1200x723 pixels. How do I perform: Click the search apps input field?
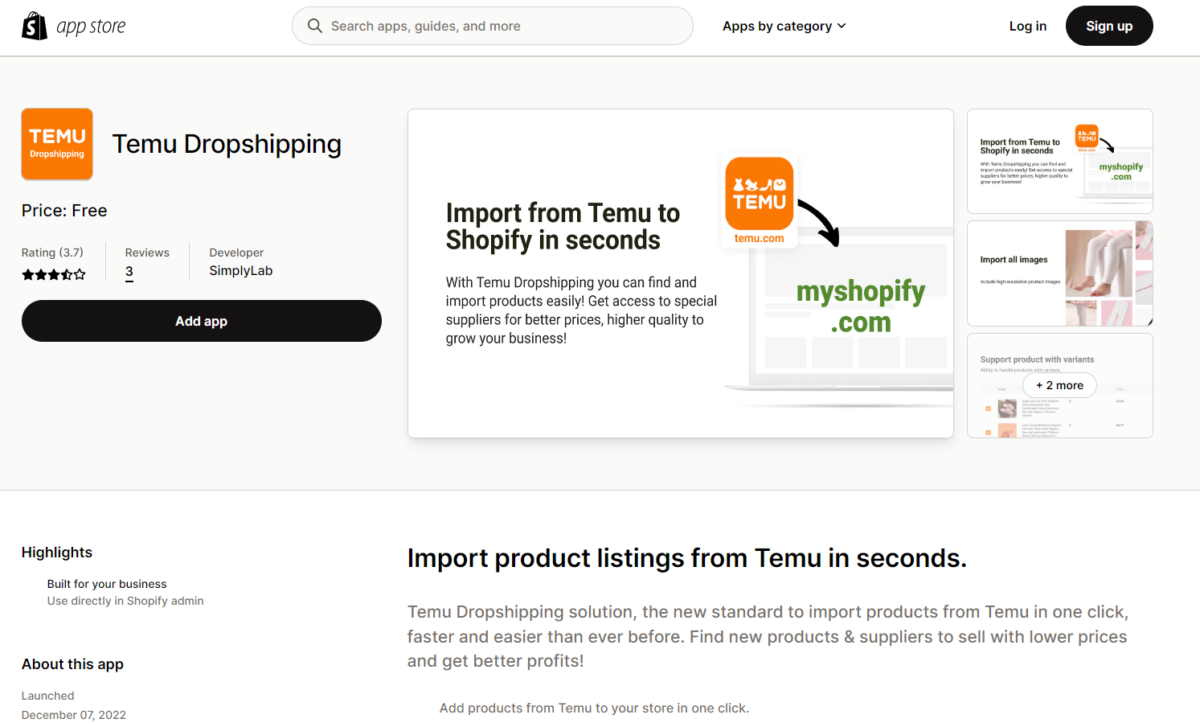tap(490, 25)
